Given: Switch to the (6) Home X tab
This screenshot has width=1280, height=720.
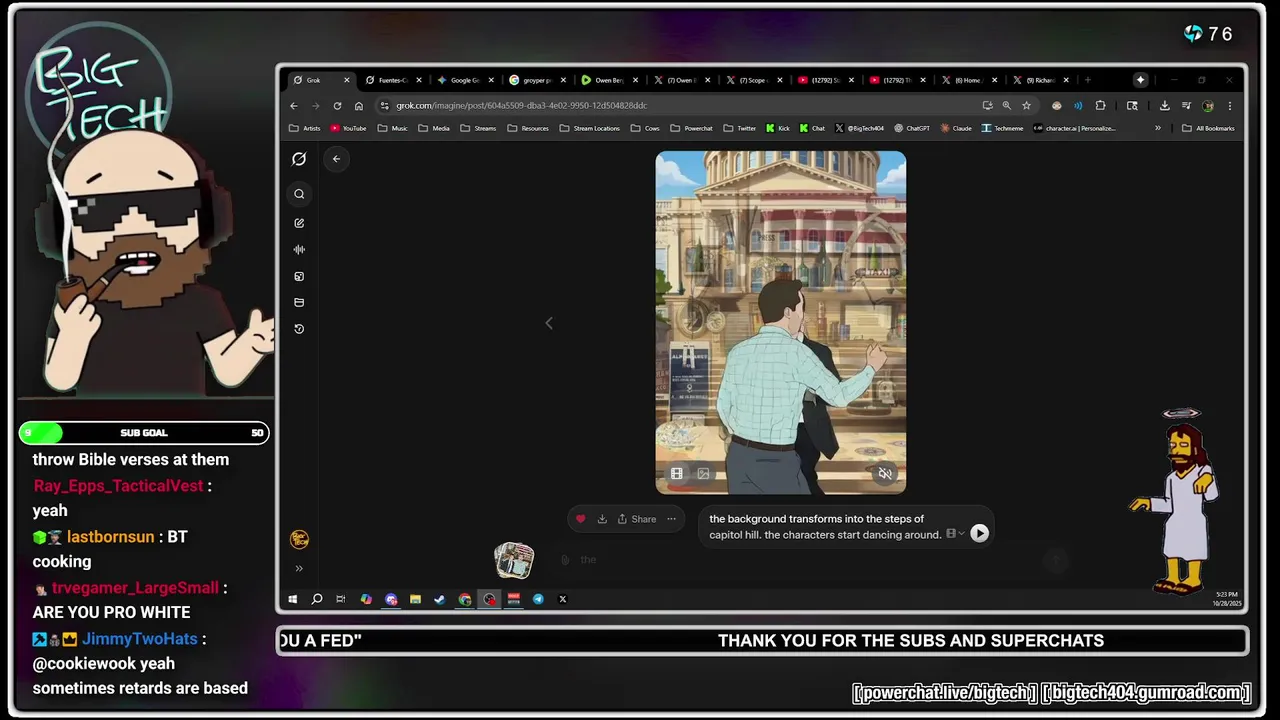Looking at the screenshot, I should click(x=968, y=80).
